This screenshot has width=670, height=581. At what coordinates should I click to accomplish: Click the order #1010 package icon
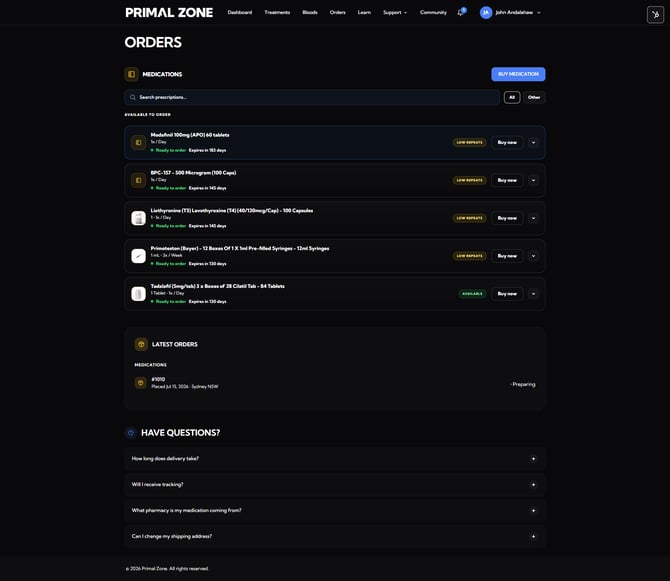click(141, 383)
